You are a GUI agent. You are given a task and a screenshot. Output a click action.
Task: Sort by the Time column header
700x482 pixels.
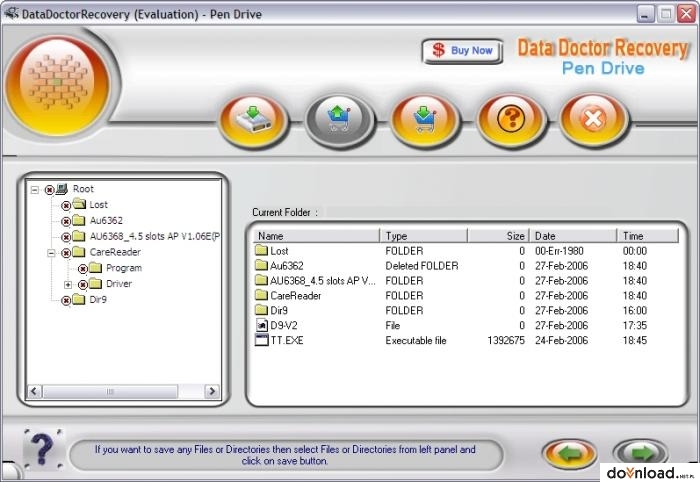pyautogui.click(x=648, y=236)
